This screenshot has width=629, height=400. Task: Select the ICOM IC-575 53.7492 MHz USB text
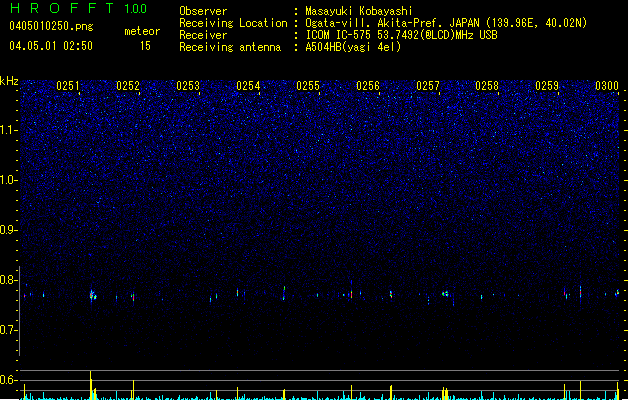click(x=402, y=35)
